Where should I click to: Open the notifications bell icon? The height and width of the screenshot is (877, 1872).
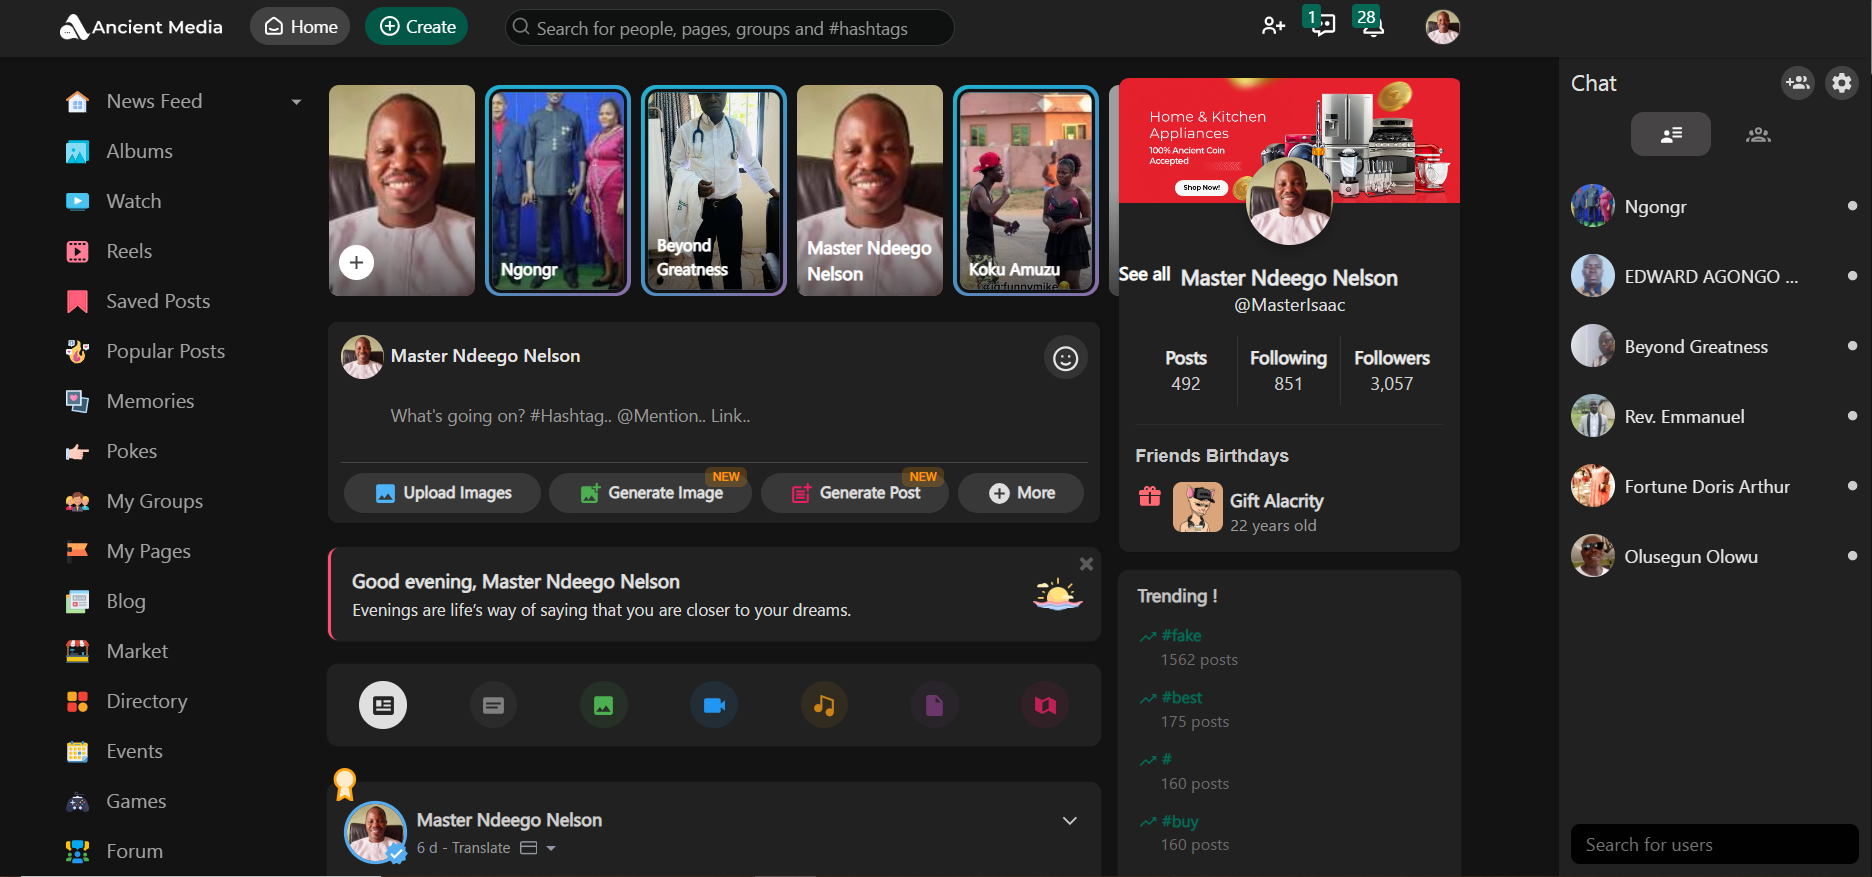pyautogui.click(x=1372, y=24)
